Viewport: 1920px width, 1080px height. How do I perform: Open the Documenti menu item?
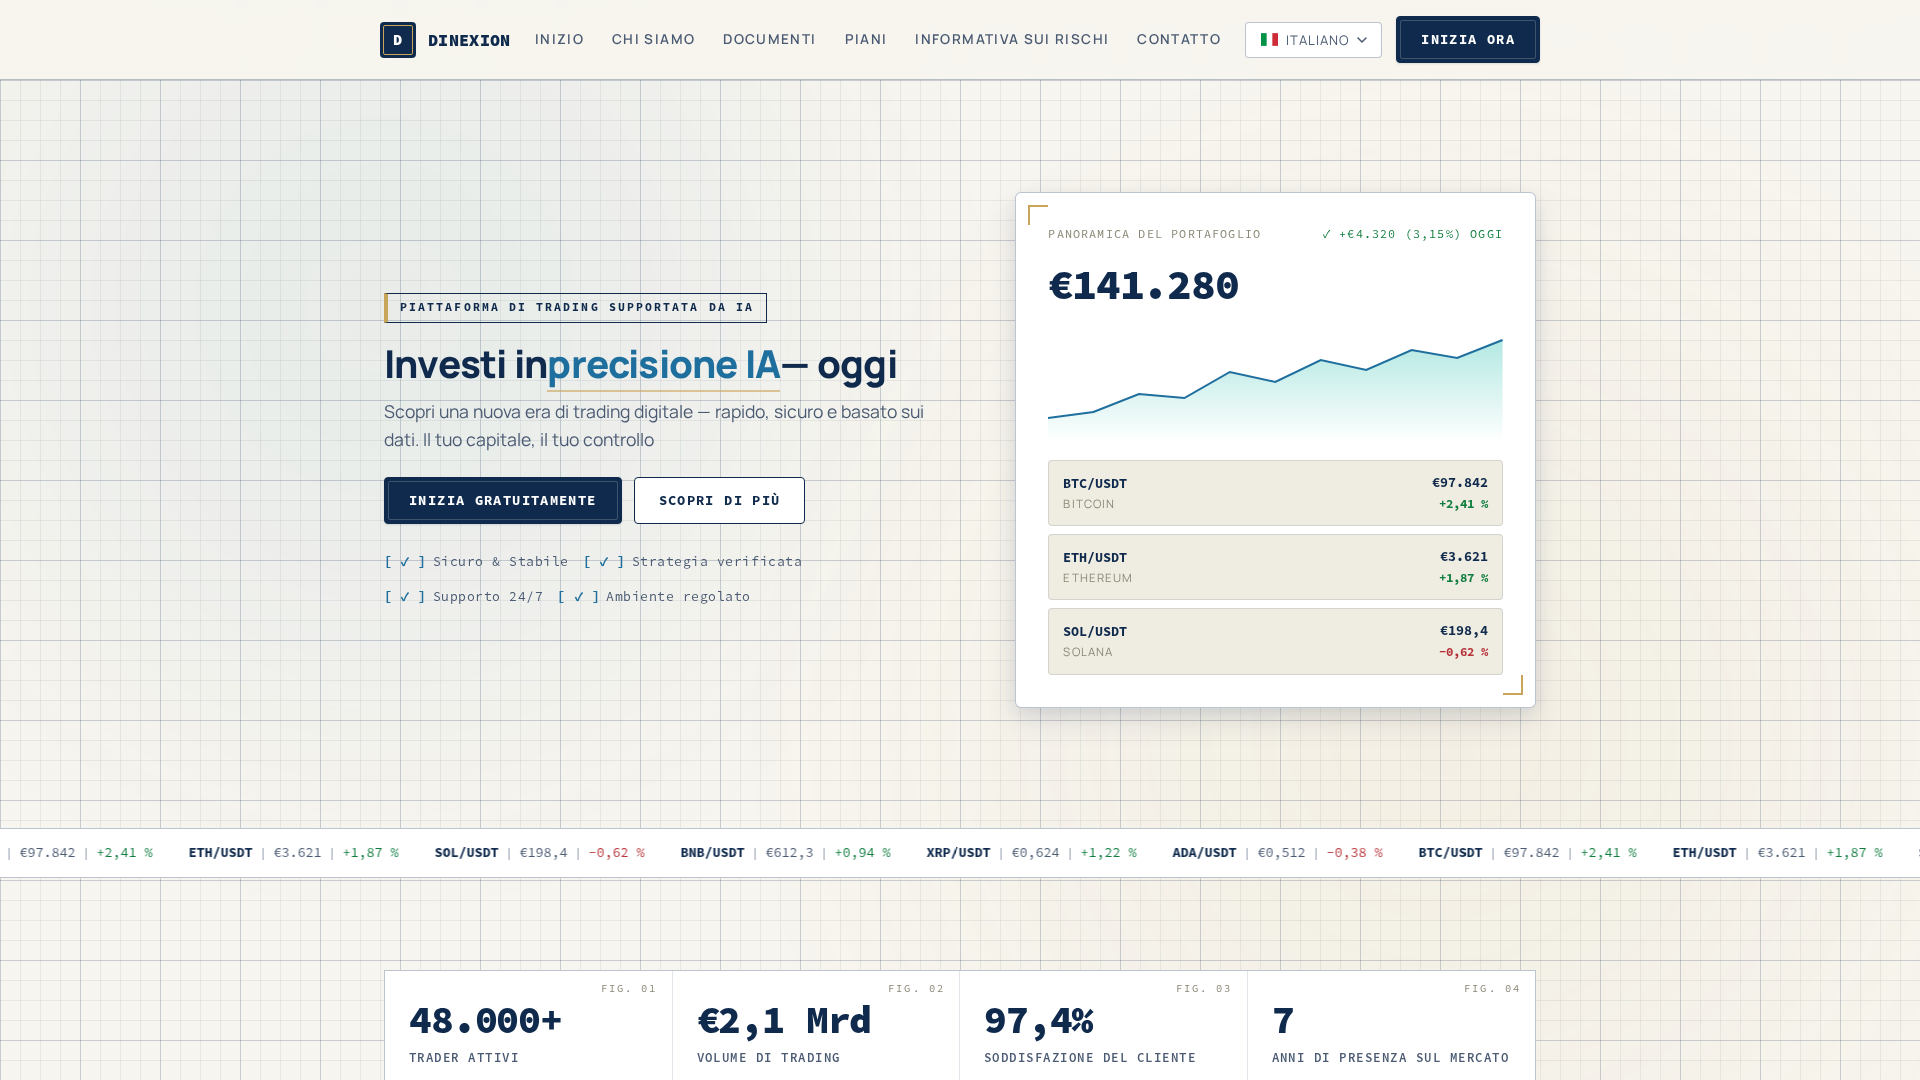click(x=769, y=39)
